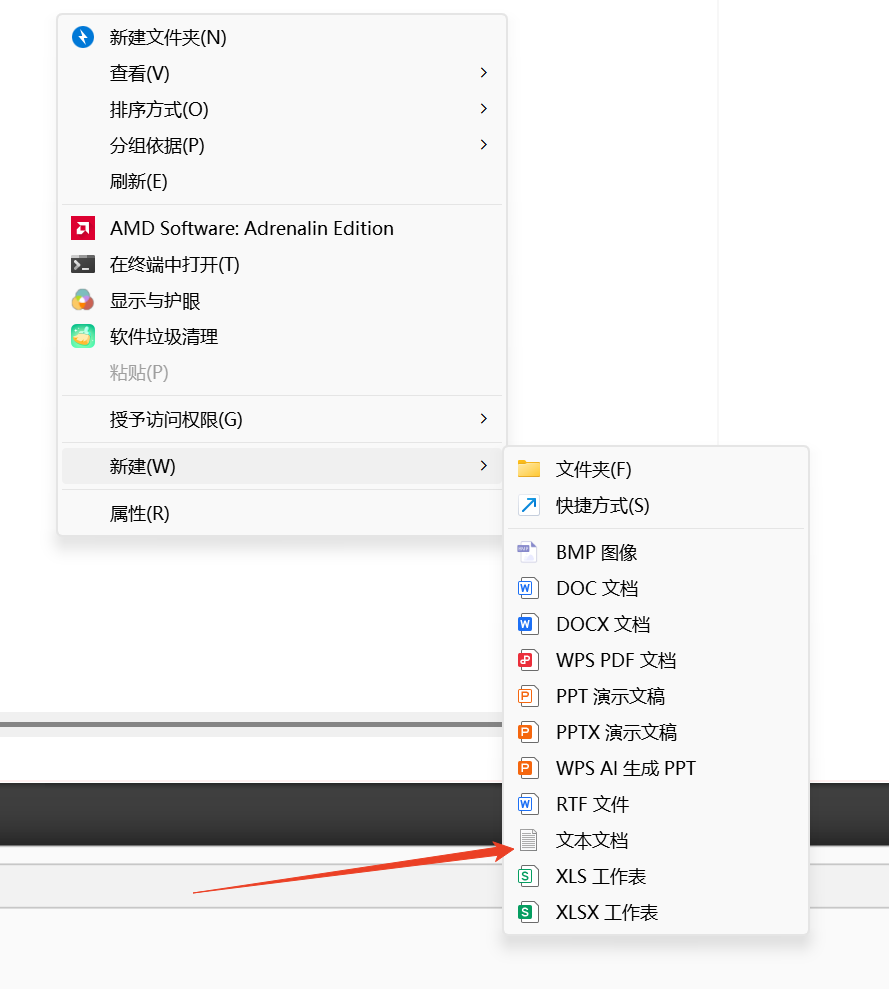Click the colorful 显示与护眼 icon
The image size is (889, 989).
[x=83, y=300]
